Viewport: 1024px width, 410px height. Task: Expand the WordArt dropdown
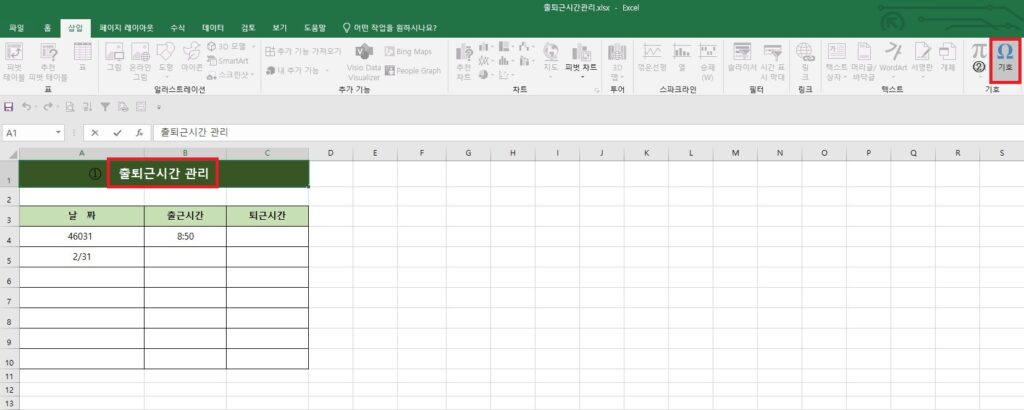893,77
